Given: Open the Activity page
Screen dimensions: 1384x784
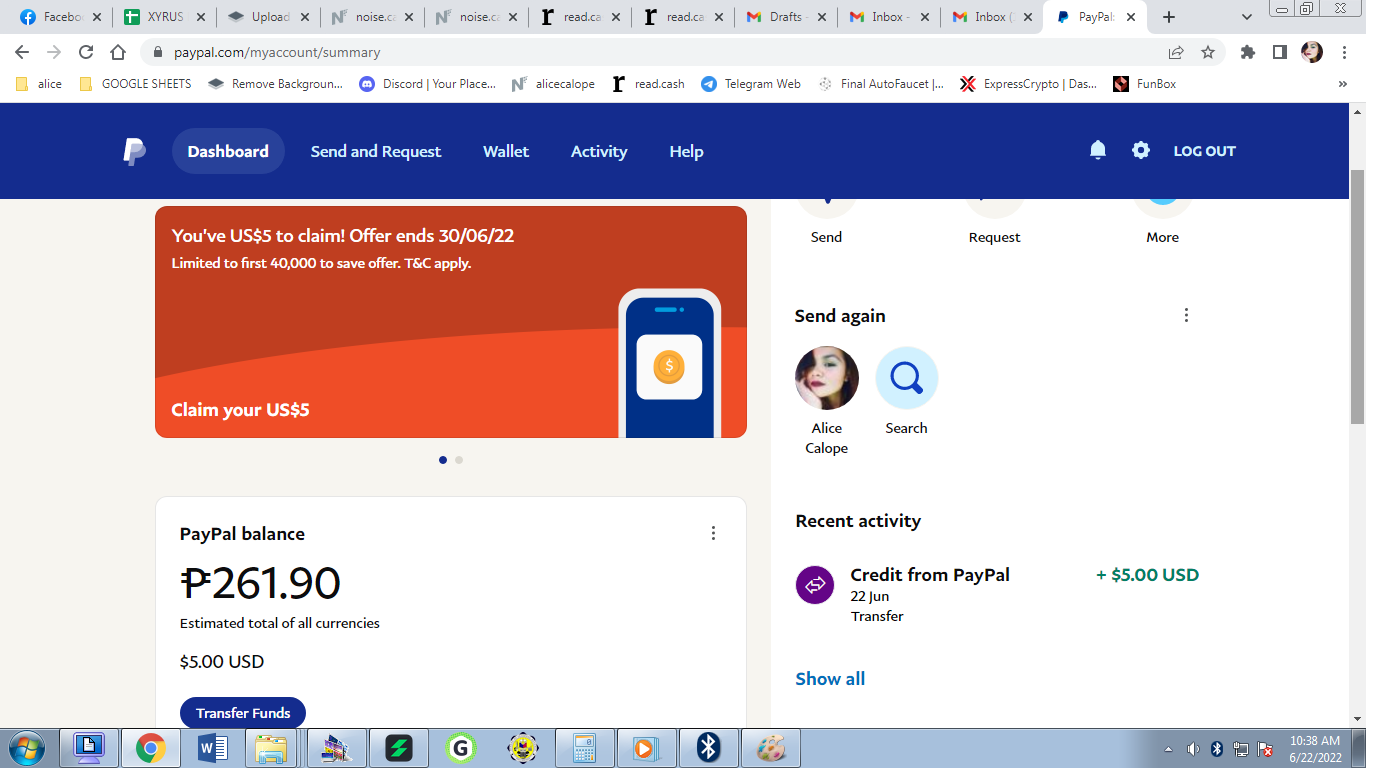Looking at the screenshot, I should click(599, 151).
